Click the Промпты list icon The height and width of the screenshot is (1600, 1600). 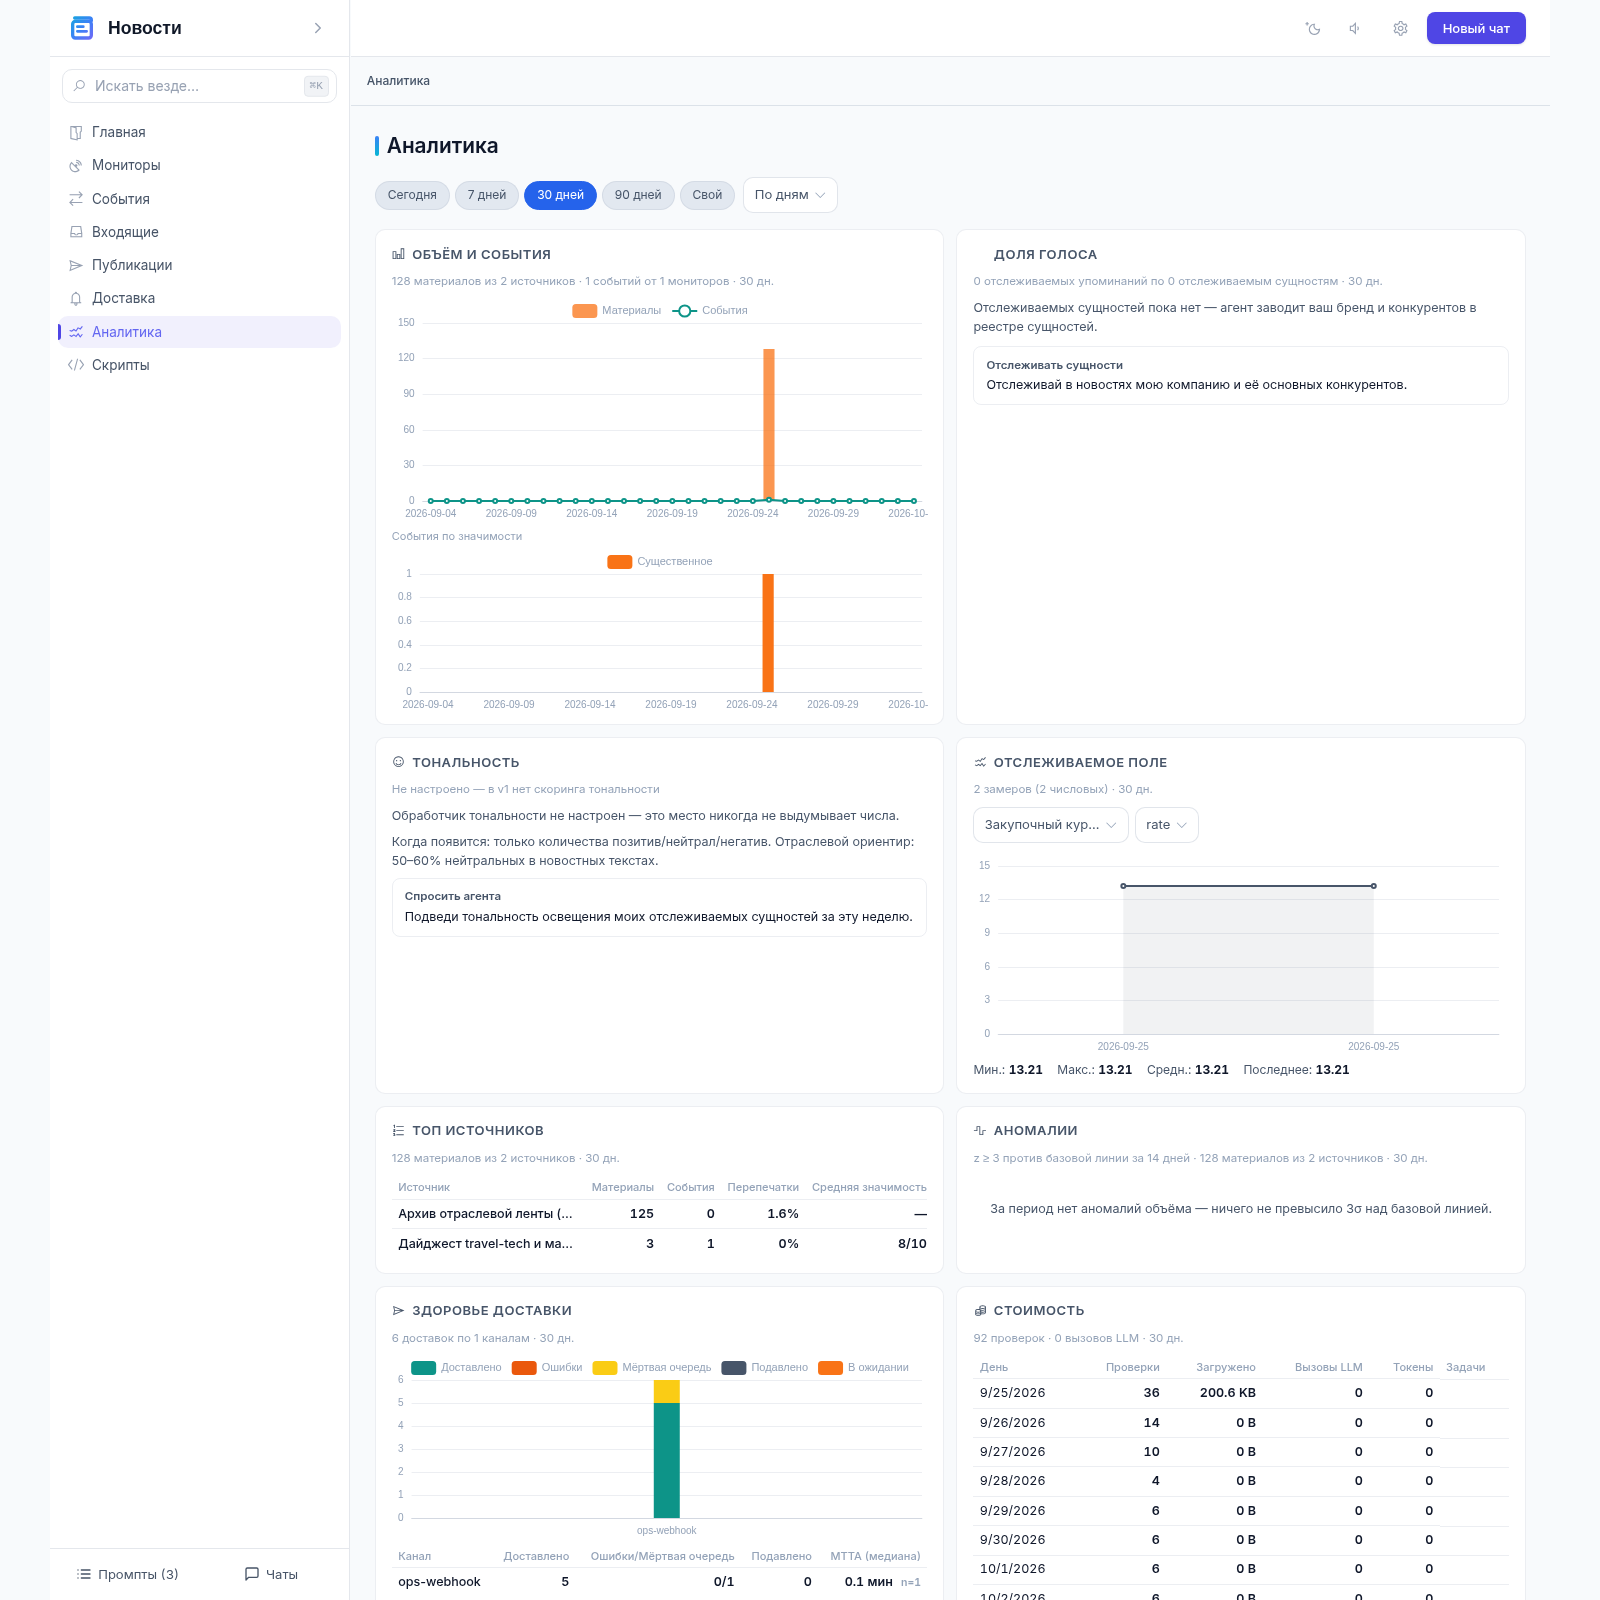(84, 1574)
